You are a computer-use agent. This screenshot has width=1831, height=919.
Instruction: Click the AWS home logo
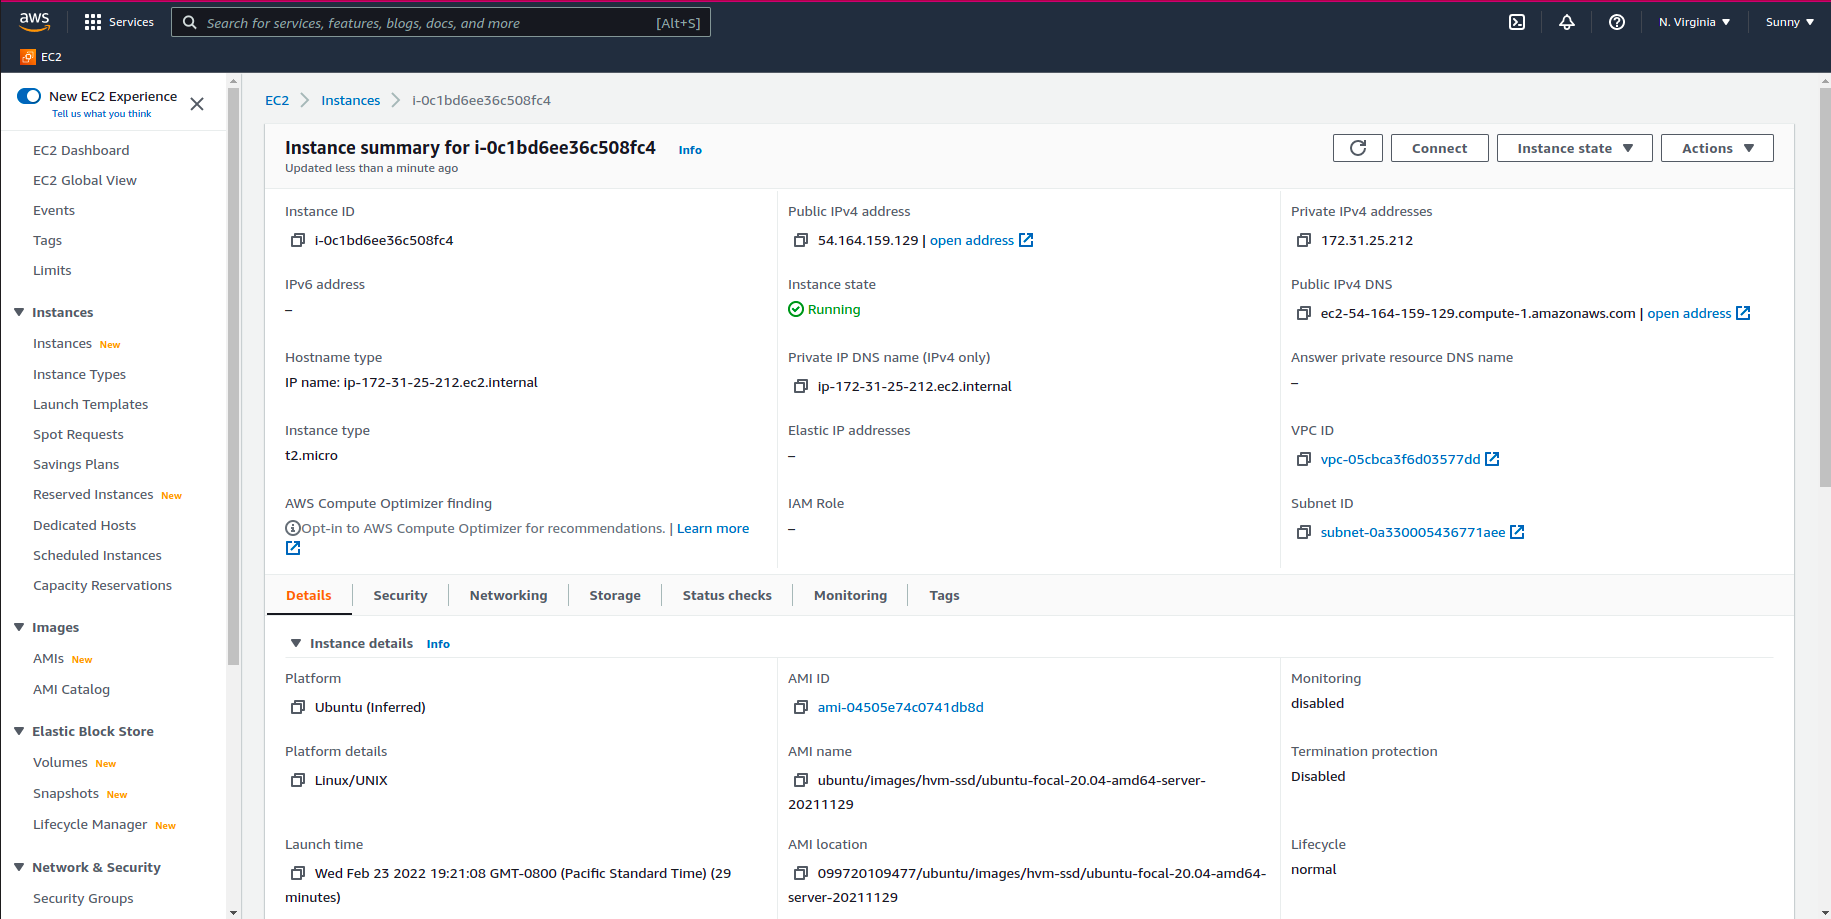point(34,21)
